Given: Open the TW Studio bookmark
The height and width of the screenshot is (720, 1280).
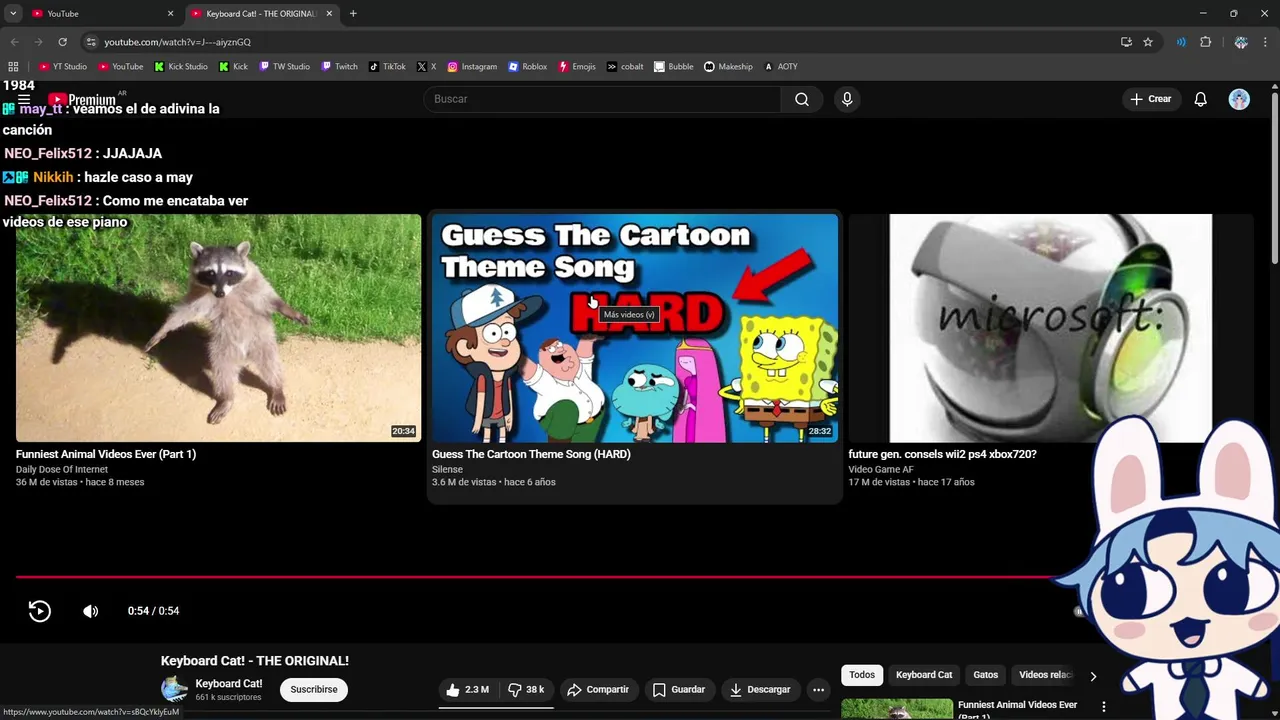Looking at the screenshot, I should click(285, 67).
